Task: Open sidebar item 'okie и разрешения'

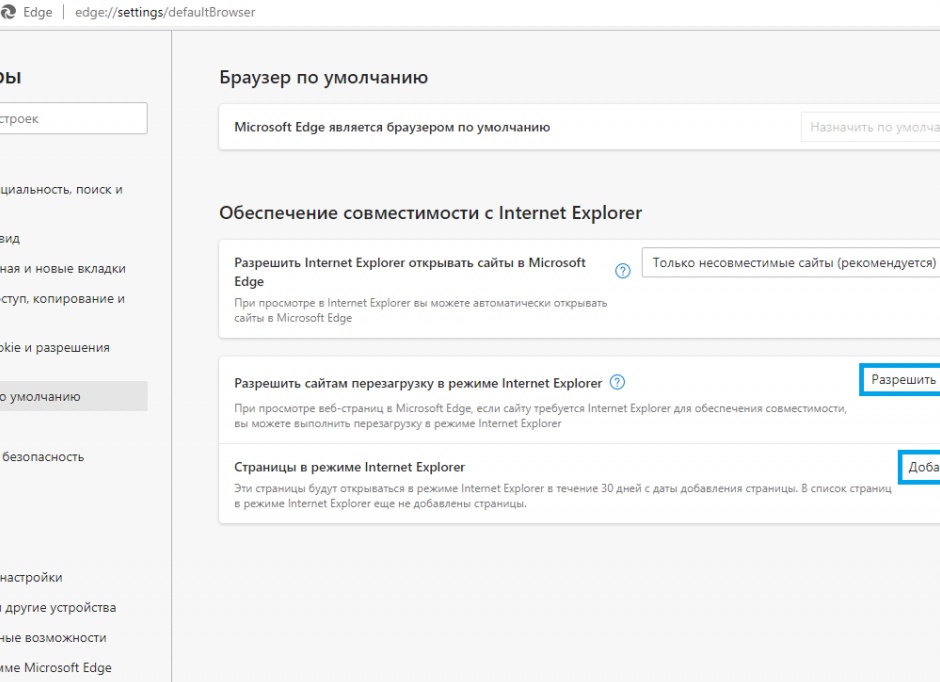Action: point(55,348)
